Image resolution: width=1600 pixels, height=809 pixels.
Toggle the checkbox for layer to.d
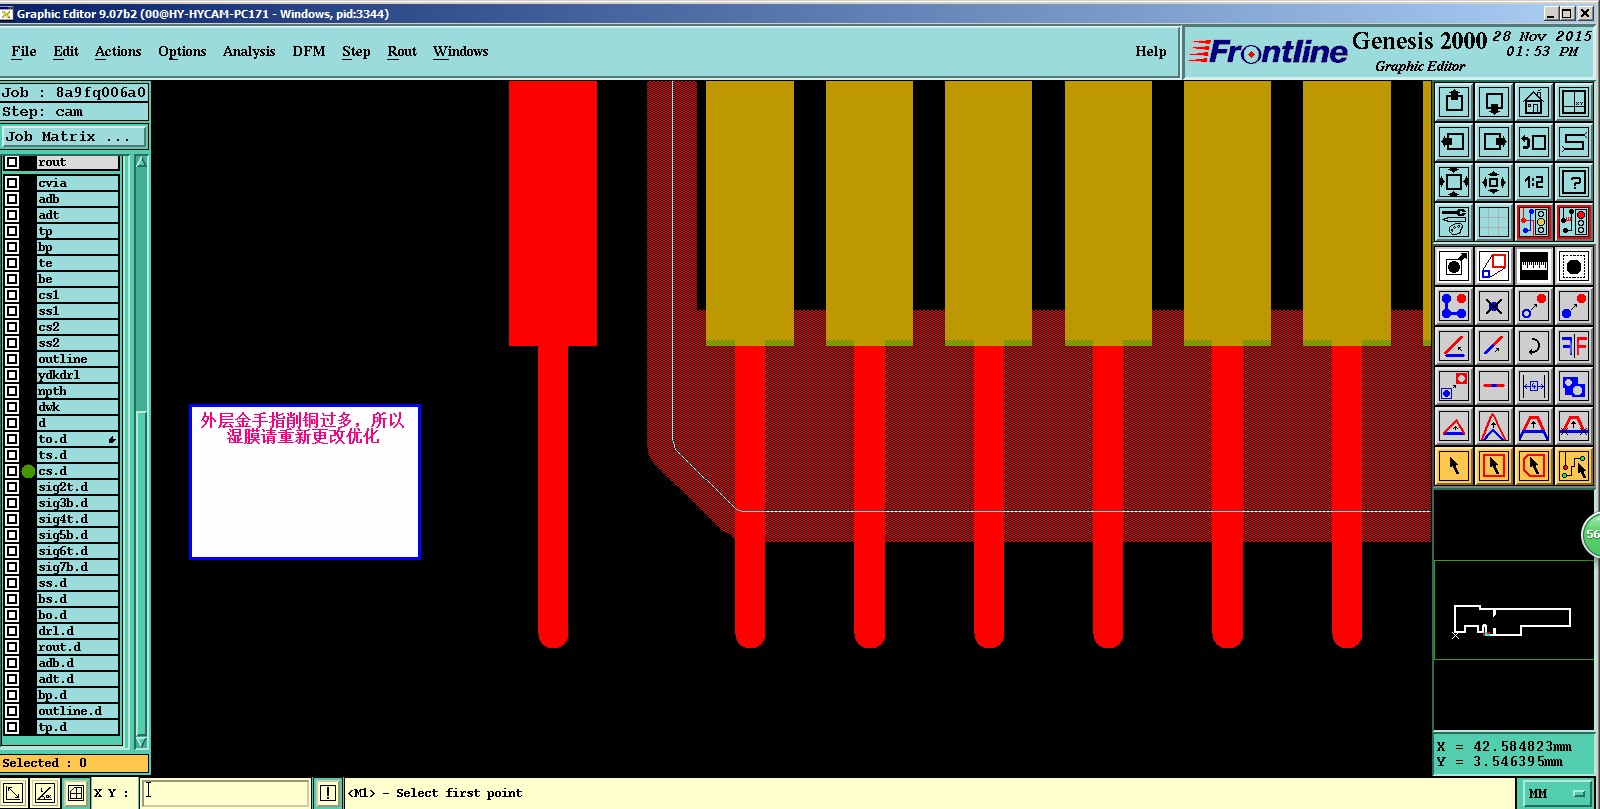click(12, 439)
